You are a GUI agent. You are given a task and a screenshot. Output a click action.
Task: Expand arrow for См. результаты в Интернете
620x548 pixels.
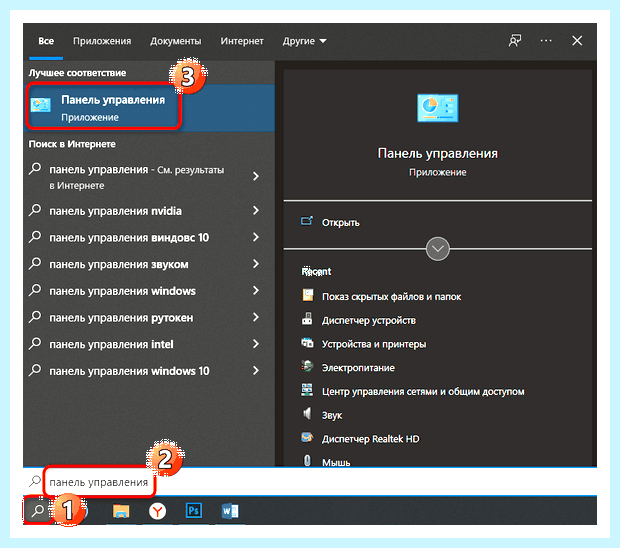pyautogui.click(x=256, y=176)
